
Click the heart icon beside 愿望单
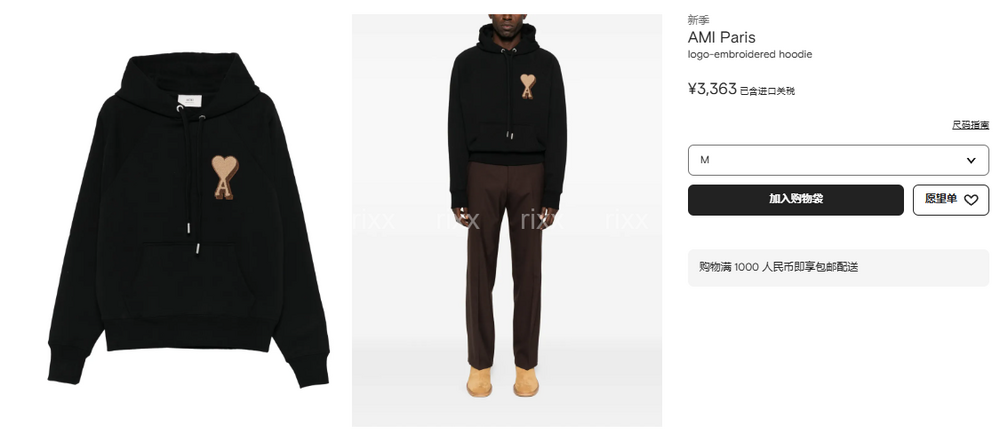971,200
